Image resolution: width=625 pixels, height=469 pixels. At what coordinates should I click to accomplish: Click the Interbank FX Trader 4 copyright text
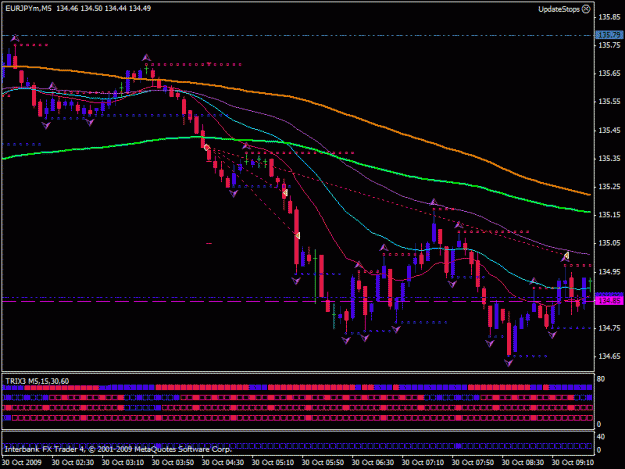click(118, 449)
